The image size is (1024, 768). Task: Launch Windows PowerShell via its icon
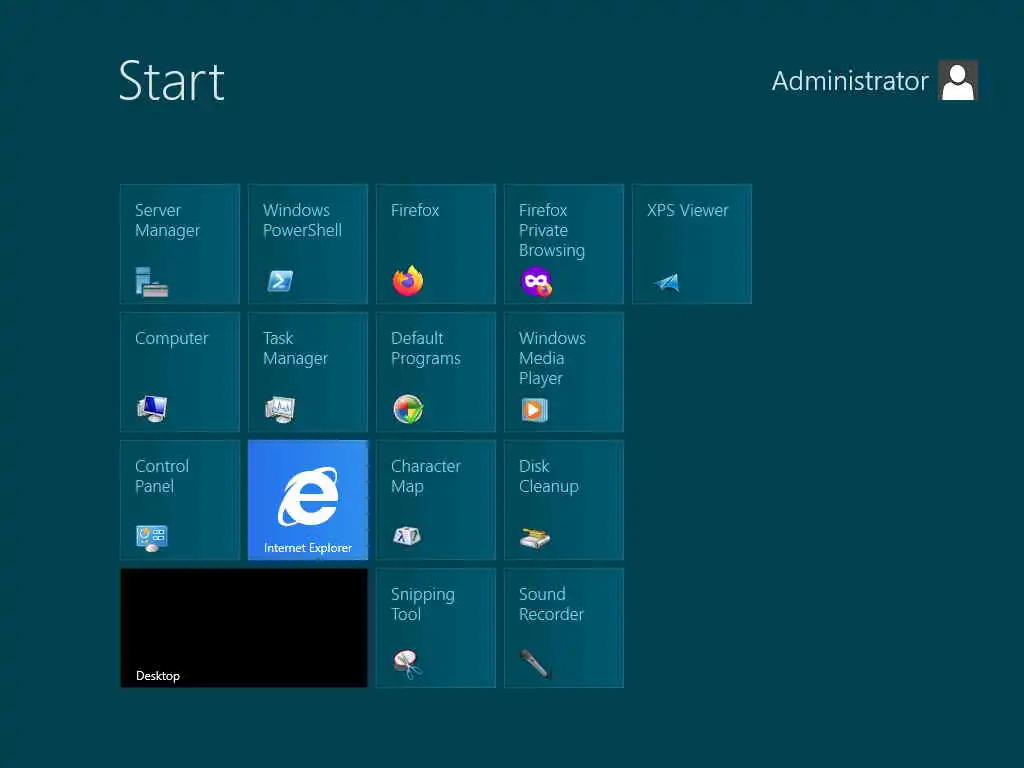tap(280, 281)
